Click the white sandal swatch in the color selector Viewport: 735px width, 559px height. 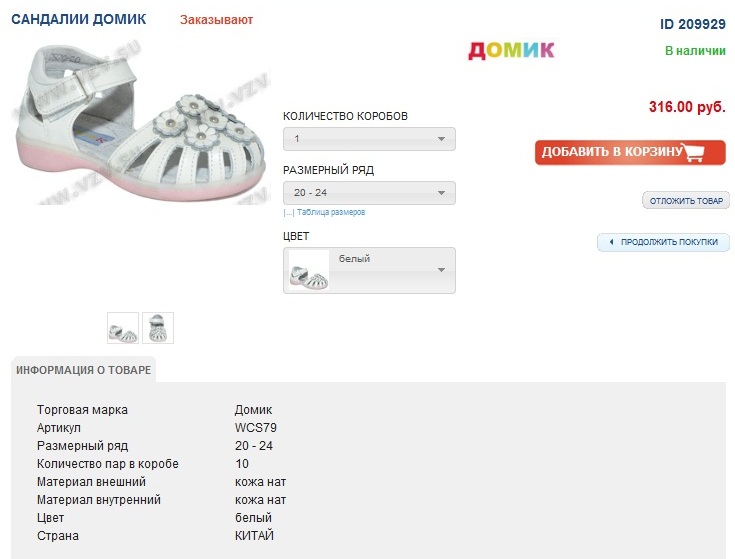309,271
